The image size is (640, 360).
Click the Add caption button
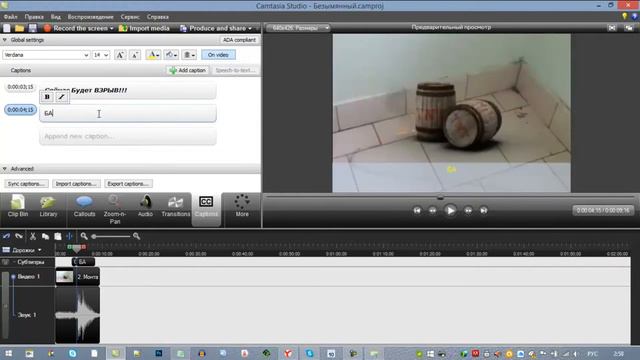188,70
